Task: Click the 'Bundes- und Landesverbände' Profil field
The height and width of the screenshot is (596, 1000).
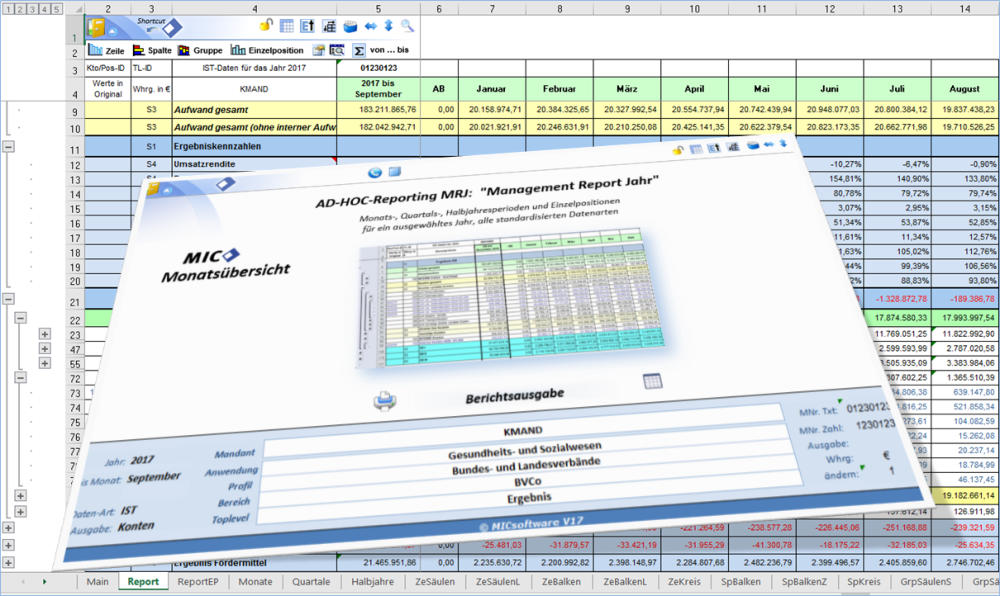Action: (x=526, y=465)
